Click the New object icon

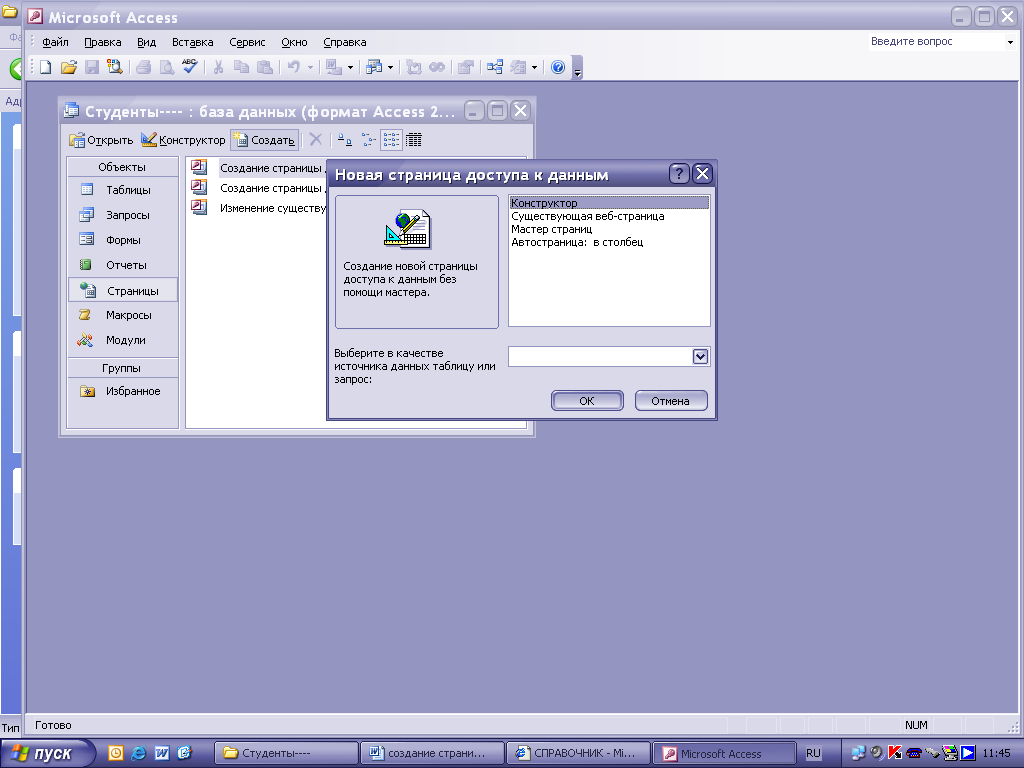[x=519, y=67]
